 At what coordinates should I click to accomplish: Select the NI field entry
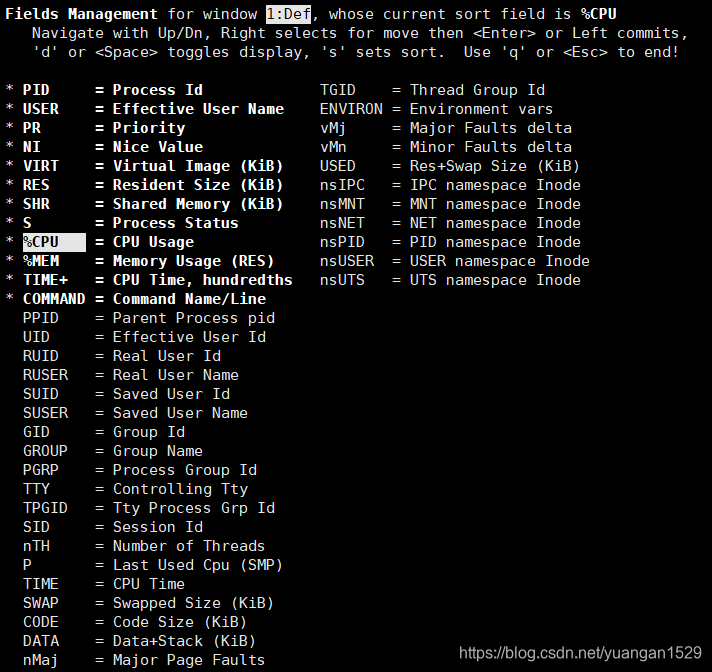coord(104,147)
